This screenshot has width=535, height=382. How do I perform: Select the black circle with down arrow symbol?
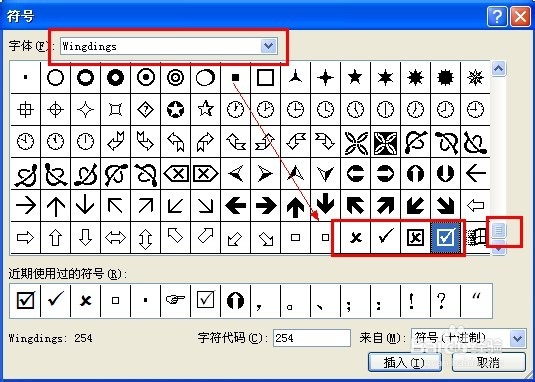tap(445, 174)
